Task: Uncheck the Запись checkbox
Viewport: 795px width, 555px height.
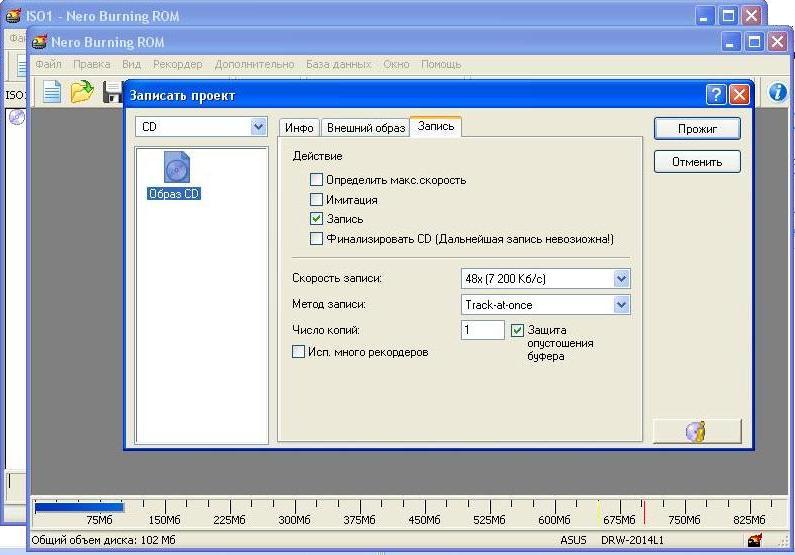Action: 316,218
